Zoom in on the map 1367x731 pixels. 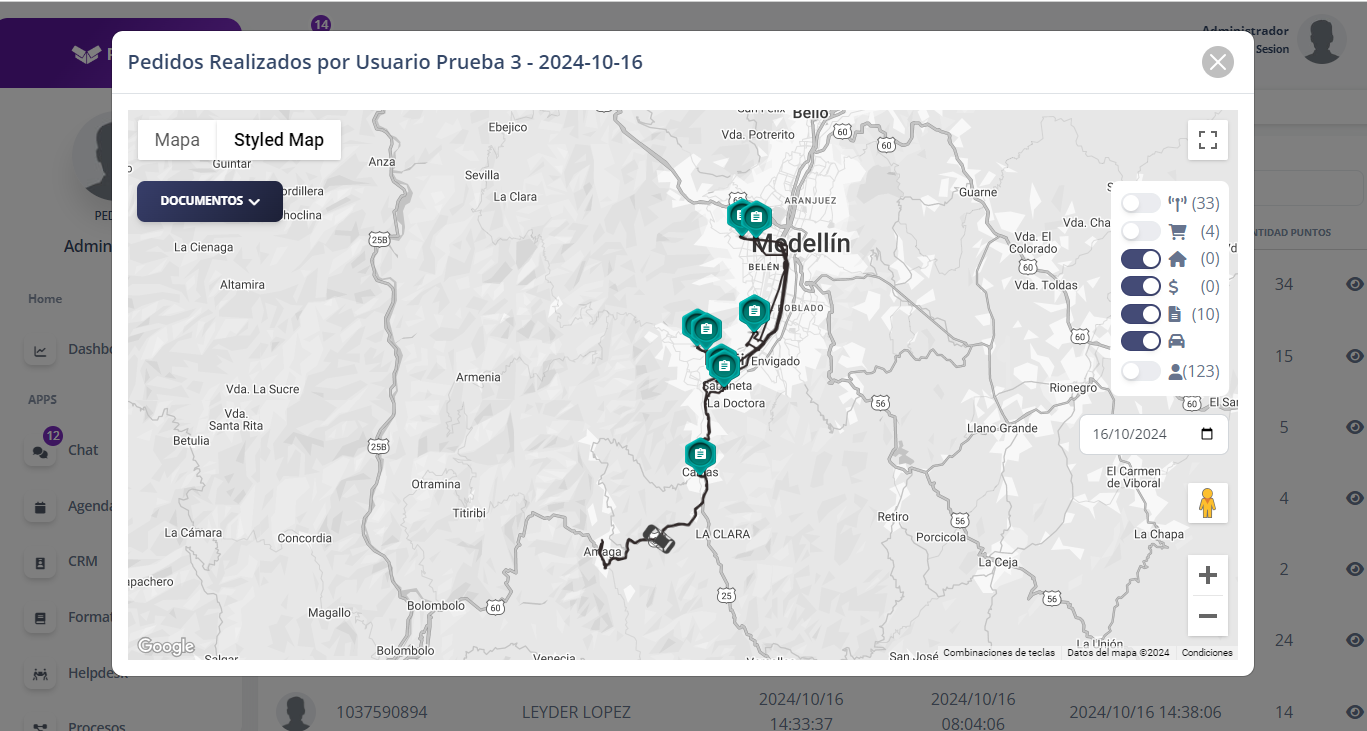click(x=1208, y=575)
